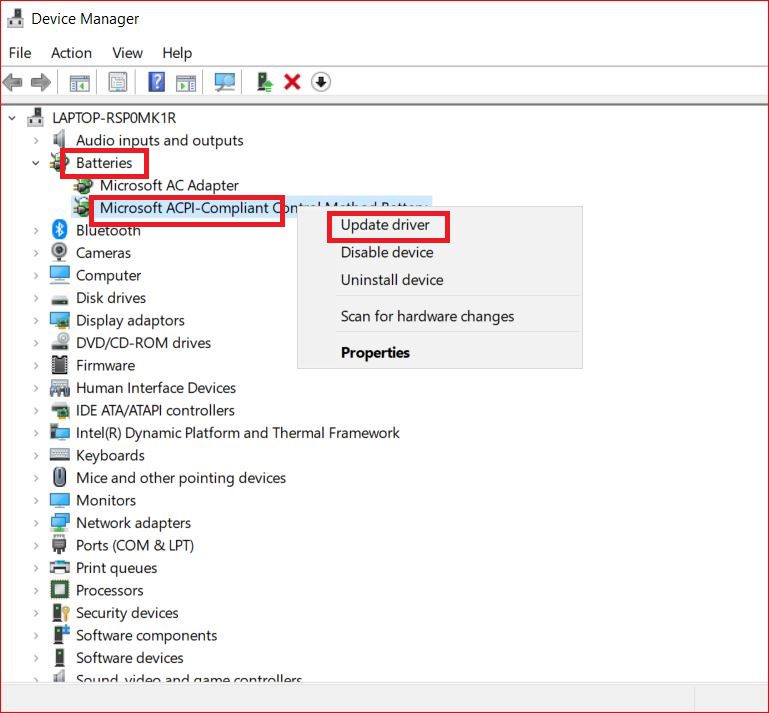
Task: Click the Cameras webcam icon
Action: (60, 253)
